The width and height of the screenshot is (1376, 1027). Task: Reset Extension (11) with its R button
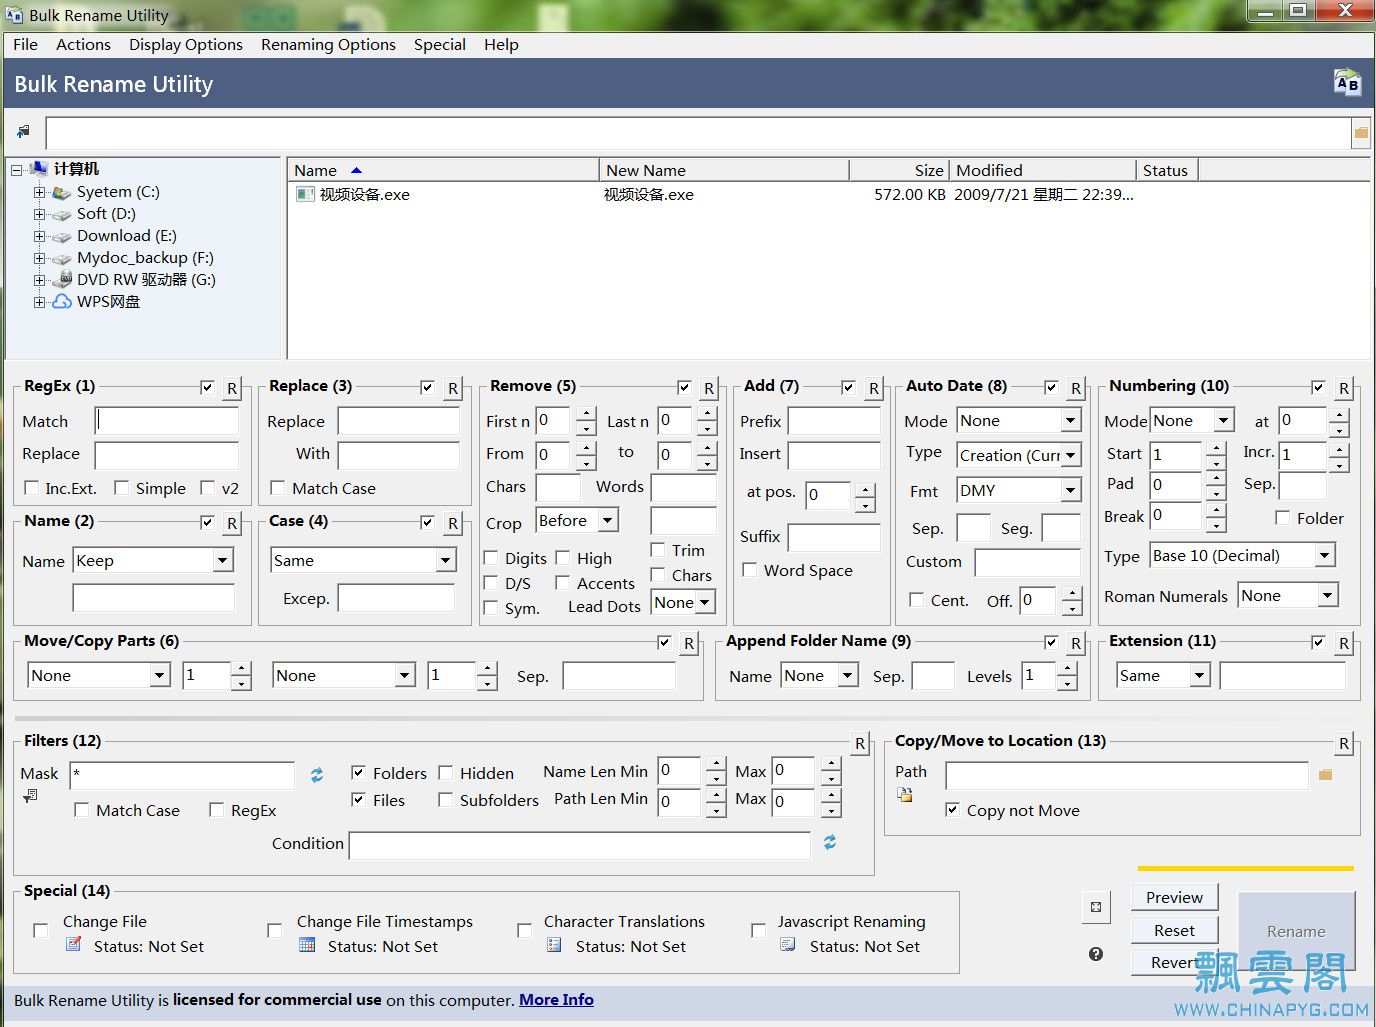click(x=1344, y=644)
